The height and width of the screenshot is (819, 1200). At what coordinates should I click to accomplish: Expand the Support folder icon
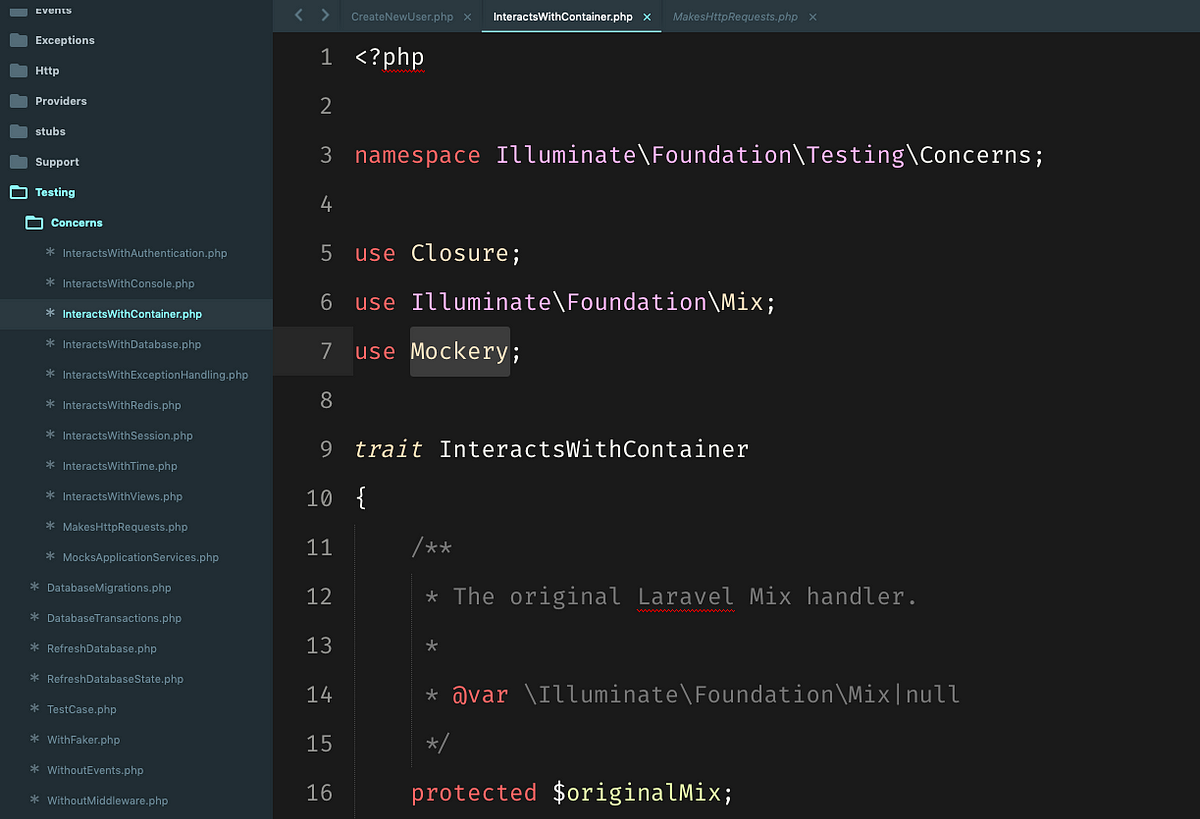(18, 162)
